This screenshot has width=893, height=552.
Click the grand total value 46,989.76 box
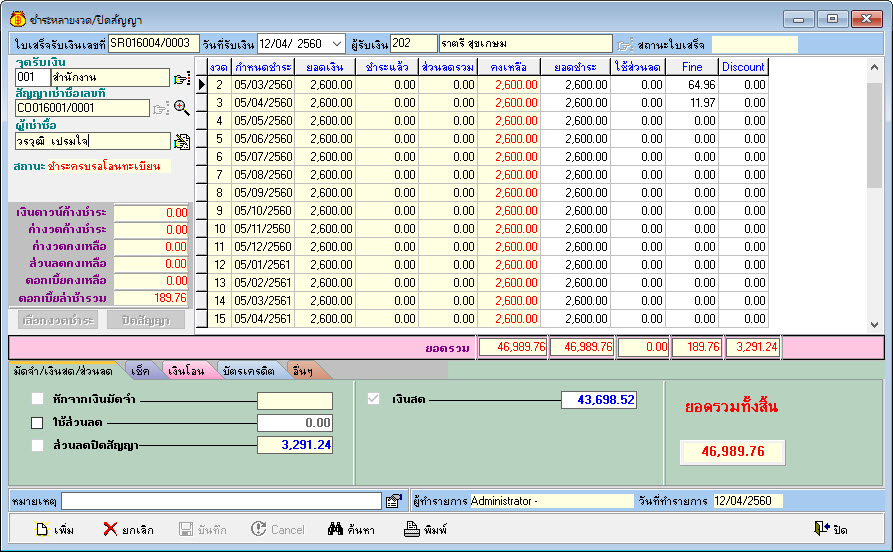(x=732, y=452)
